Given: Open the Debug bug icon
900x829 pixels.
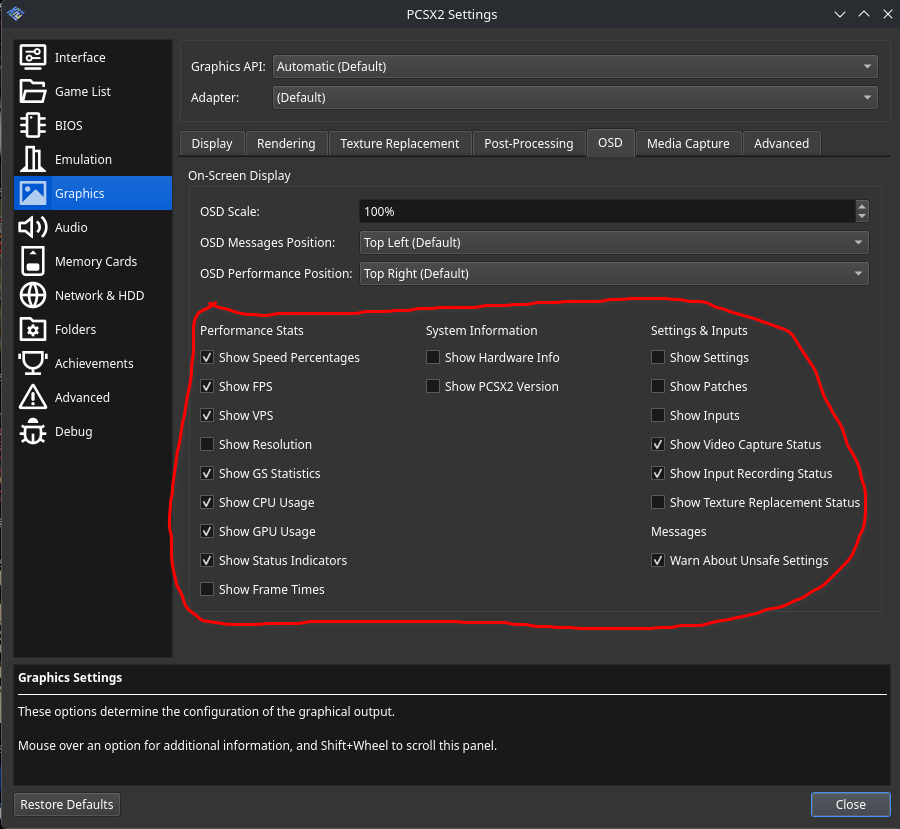Looking at the screenshot, I should tap(33, 431).
